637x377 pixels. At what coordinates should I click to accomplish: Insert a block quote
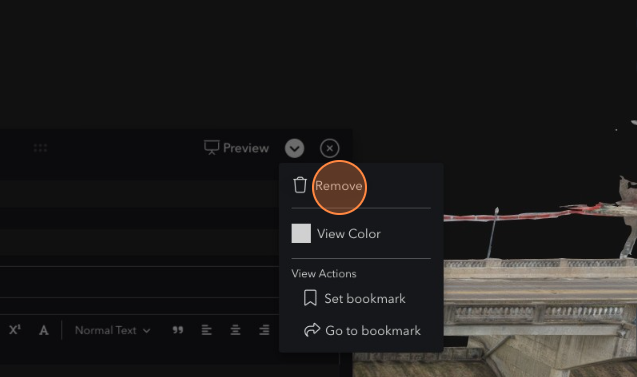(178, 330)
